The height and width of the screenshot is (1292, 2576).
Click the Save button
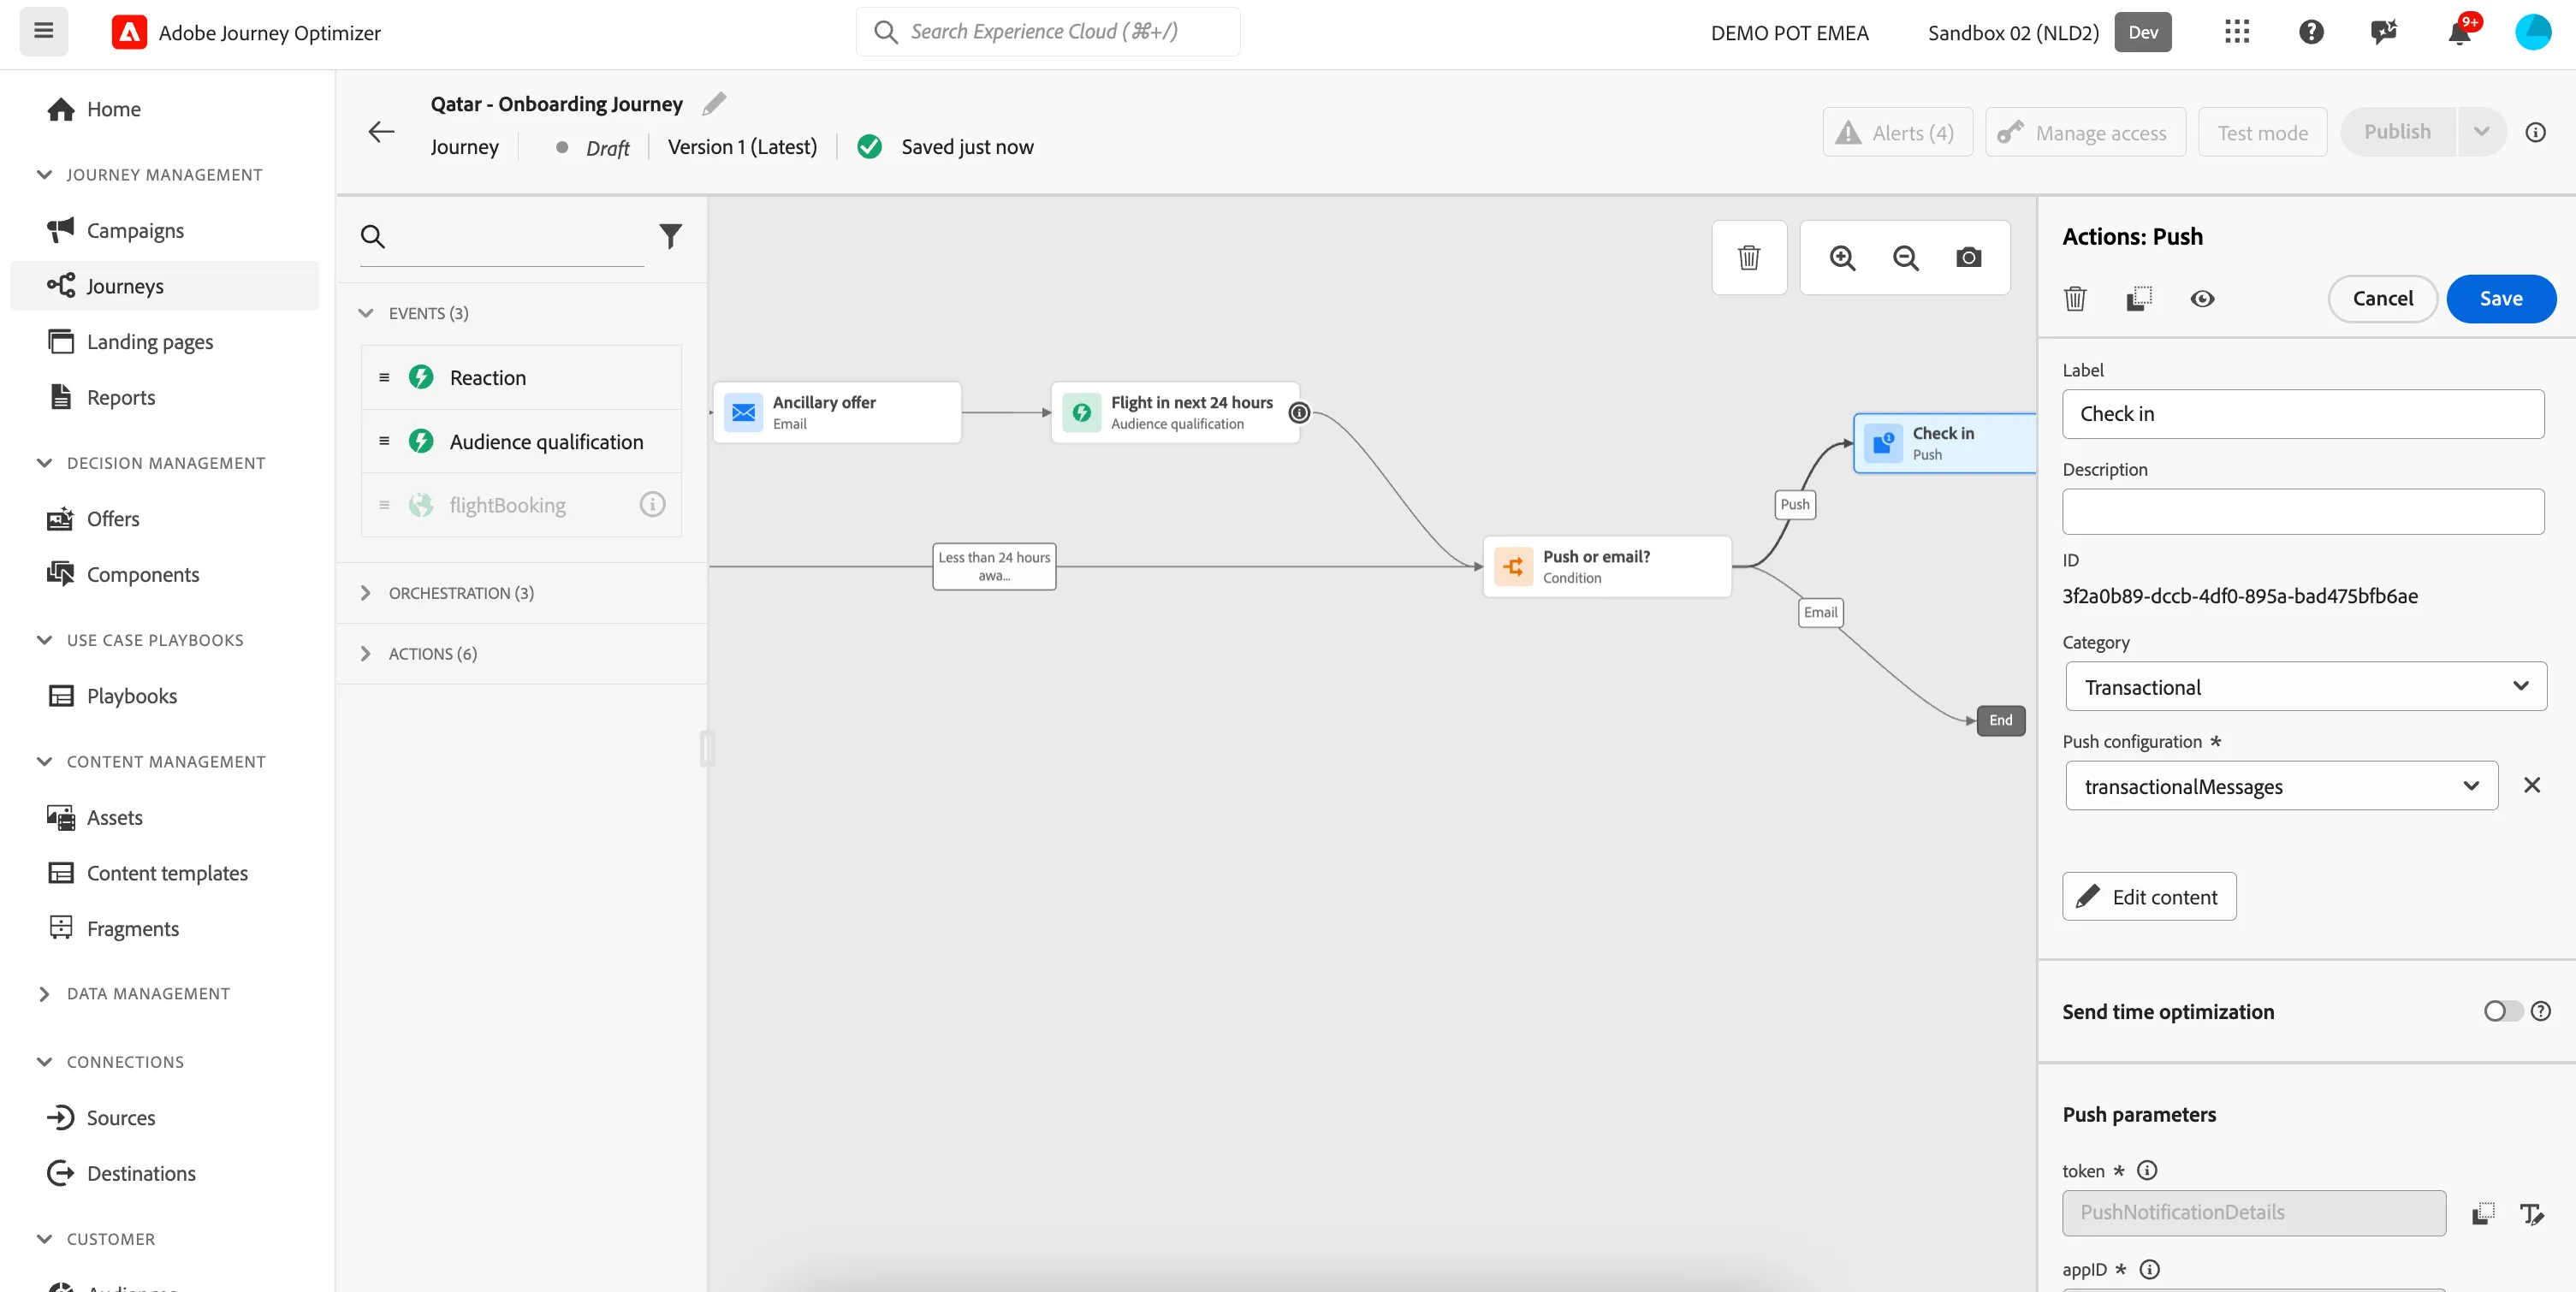tap(2500, 298)
